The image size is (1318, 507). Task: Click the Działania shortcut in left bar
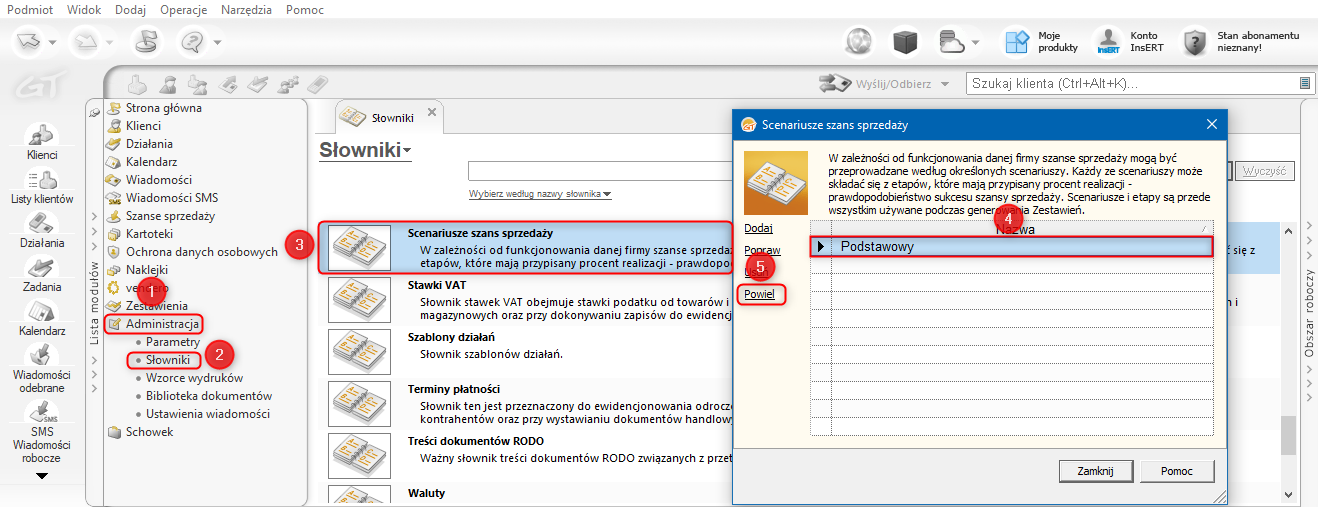[42, 231]
